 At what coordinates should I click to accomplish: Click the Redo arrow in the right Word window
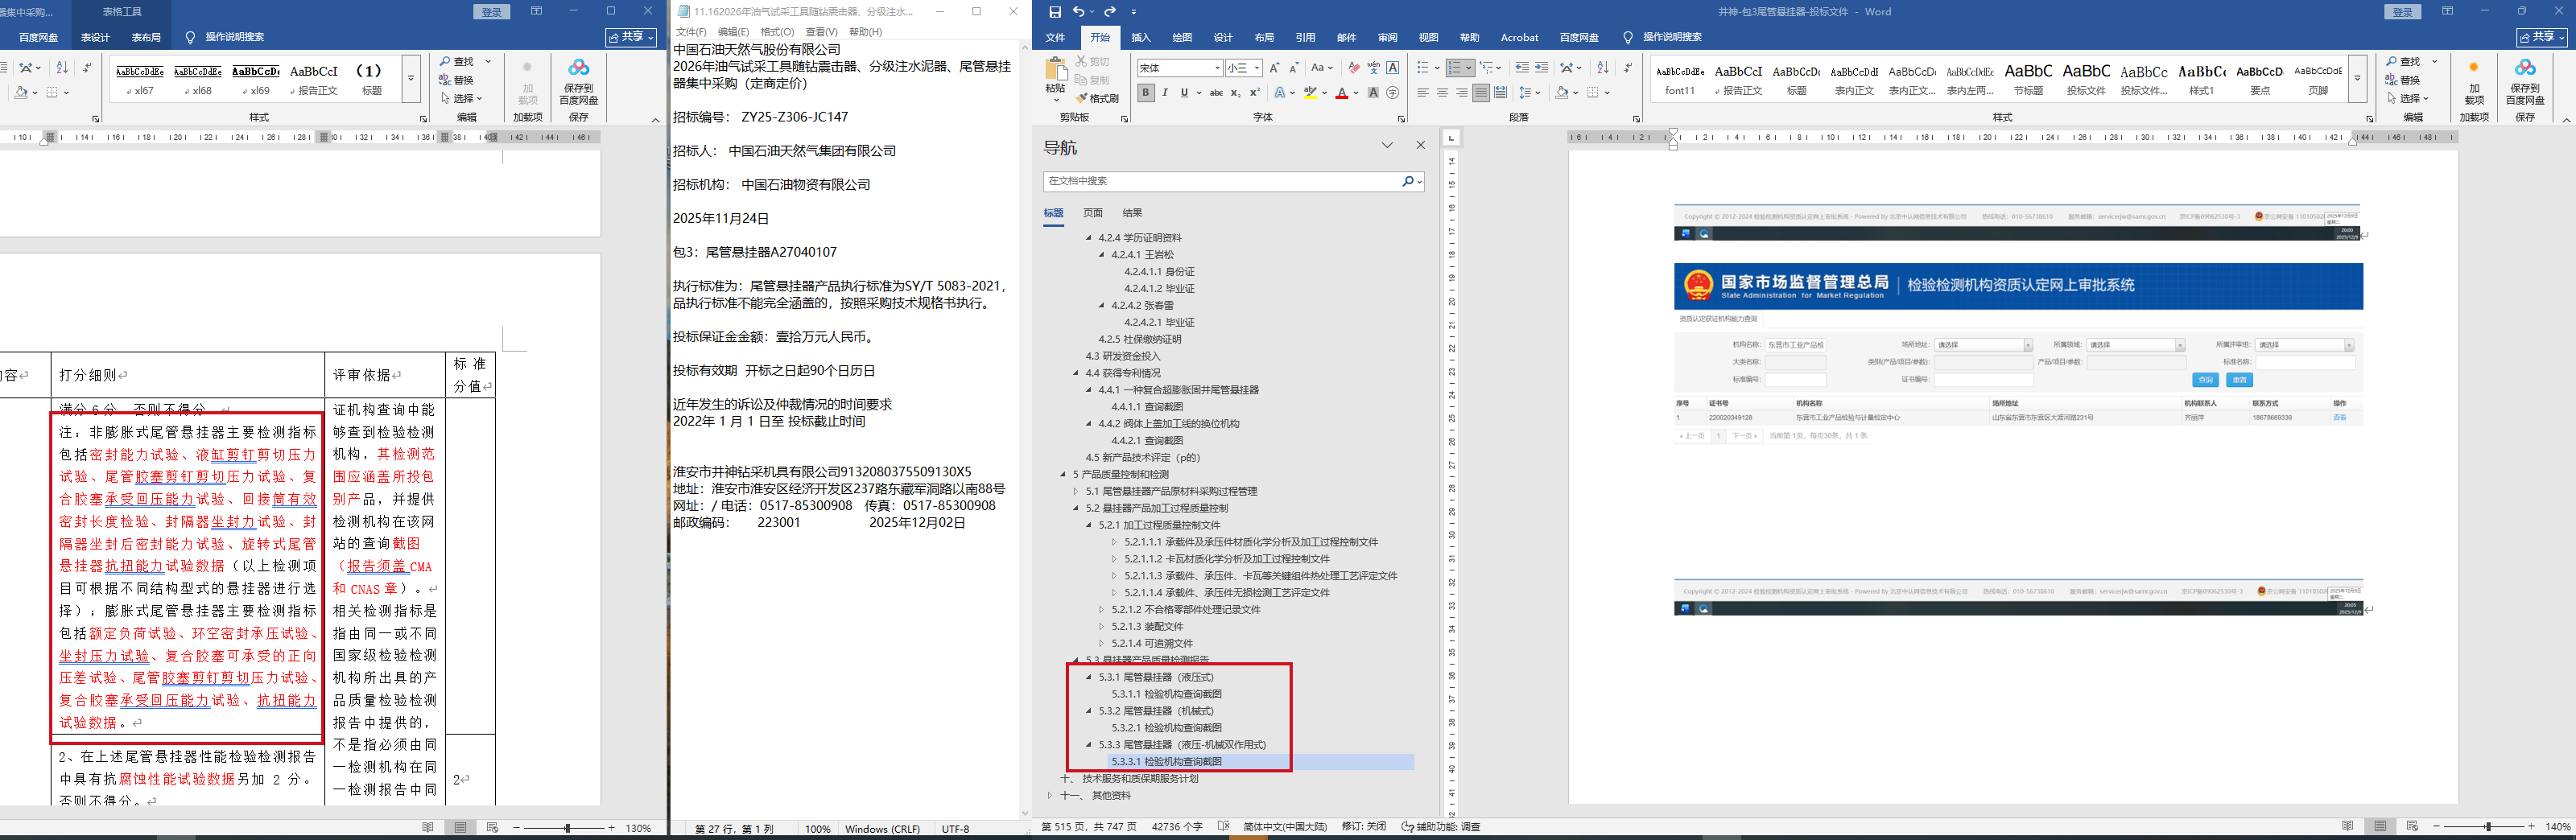(x=1109, y=12)
